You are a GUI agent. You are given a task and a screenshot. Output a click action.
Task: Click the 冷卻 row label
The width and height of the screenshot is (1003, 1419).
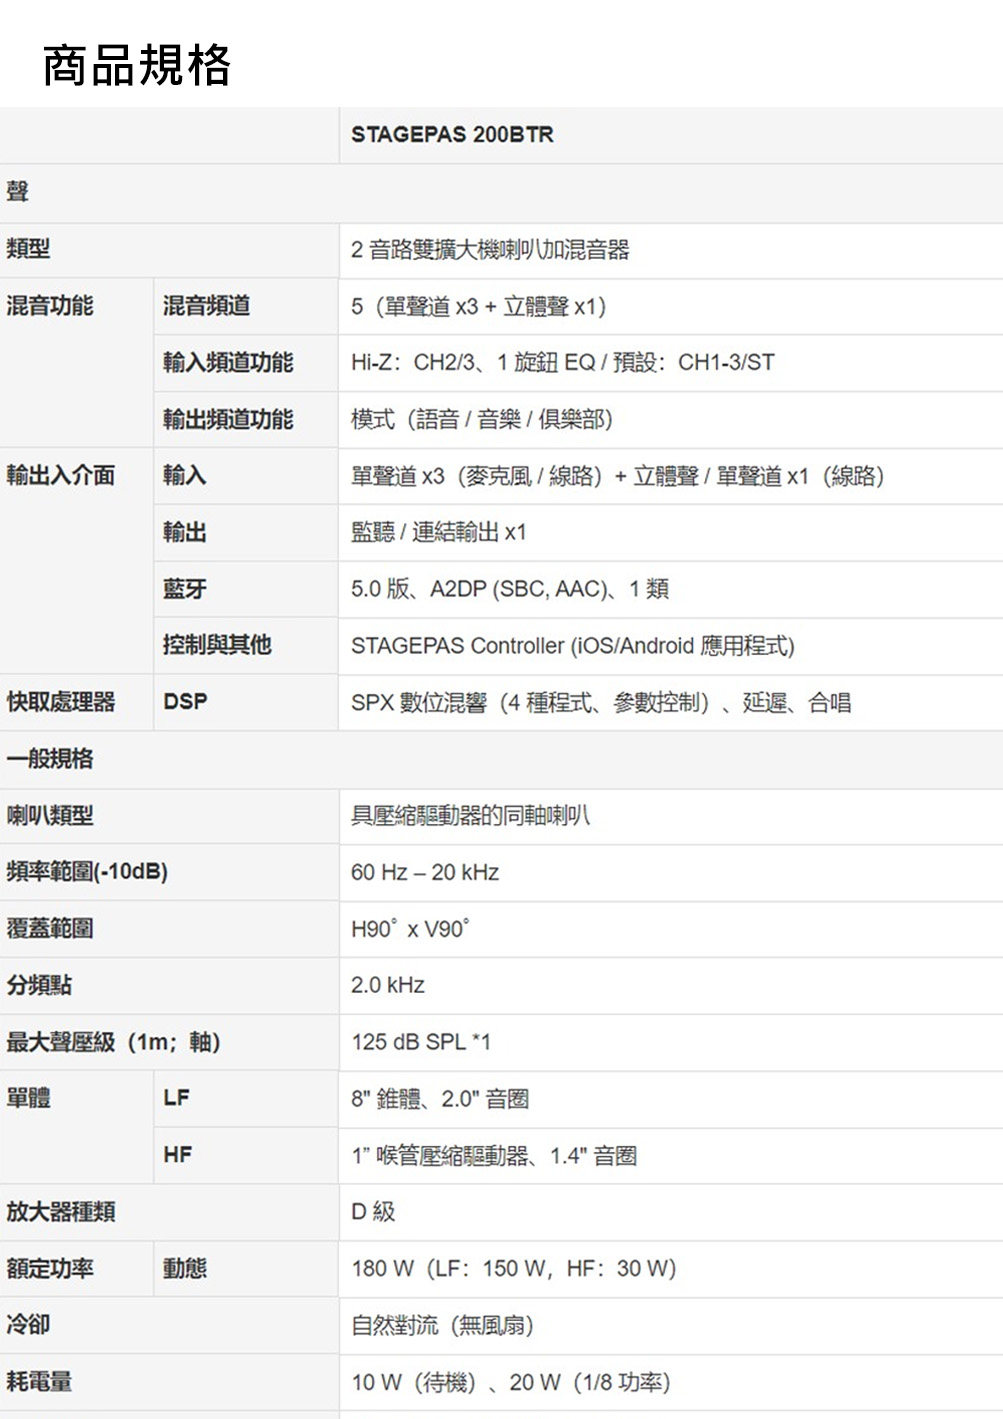point(28,1325)
